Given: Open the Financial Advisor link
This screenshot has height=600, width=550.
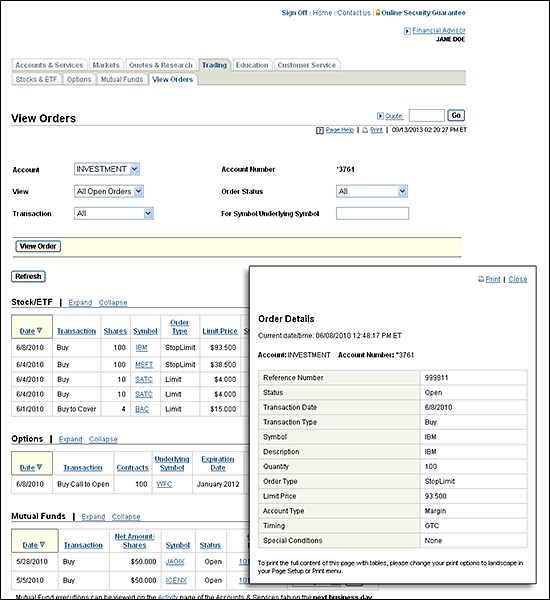Looking at the screenshot, I should [x=439, y=30].
